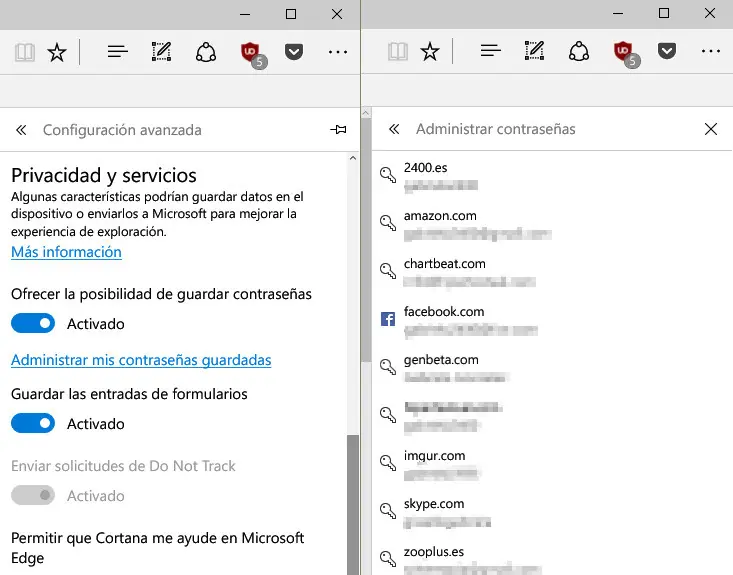Close the Administrar contraseñas panel

[711, 129]
